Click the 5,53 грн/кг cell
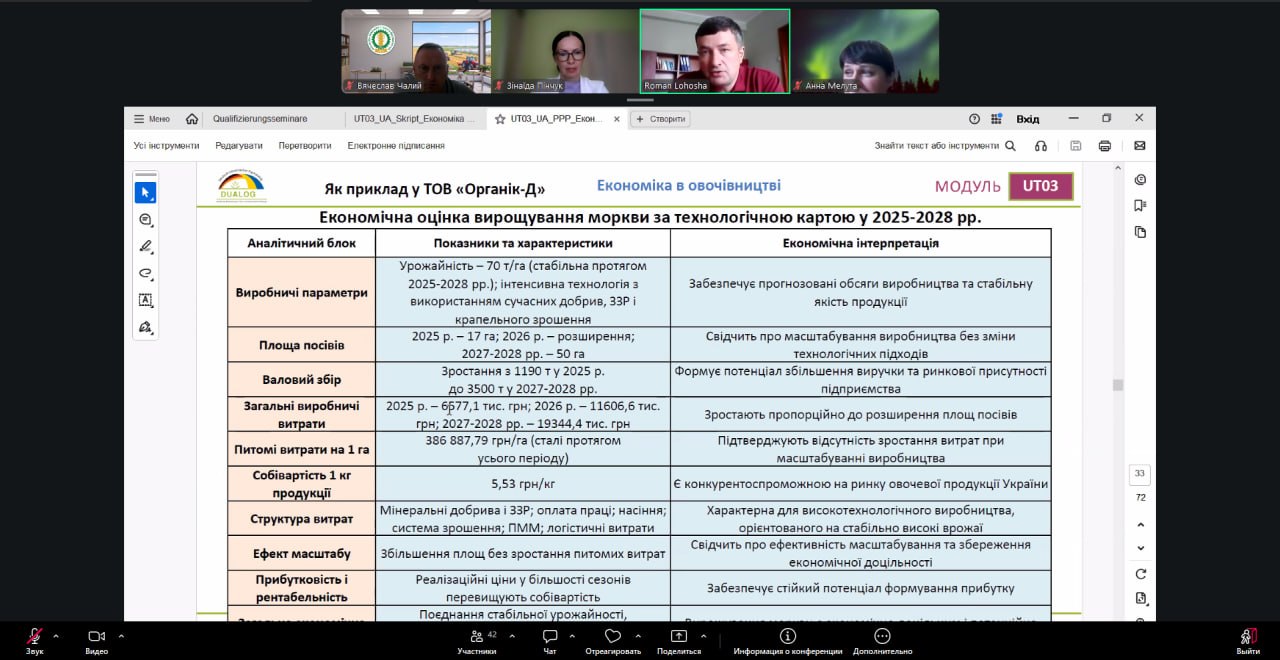This screenshot has height=660, width=1280. (x=523, y=484)
